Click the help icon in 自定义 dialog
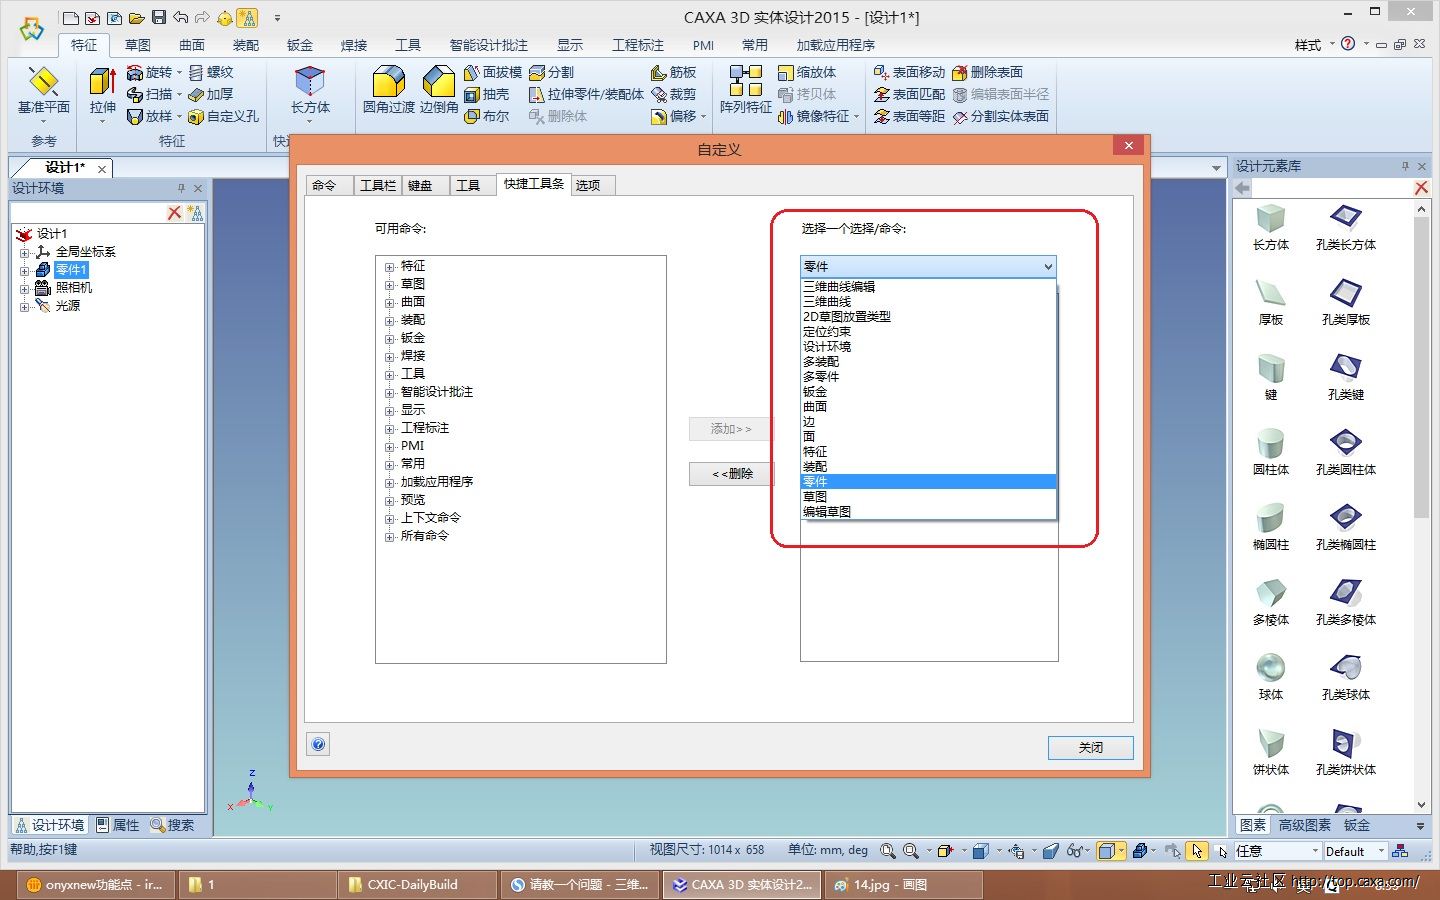The height and width of the screenshot is (900, 1440). (x=318, y=744)
